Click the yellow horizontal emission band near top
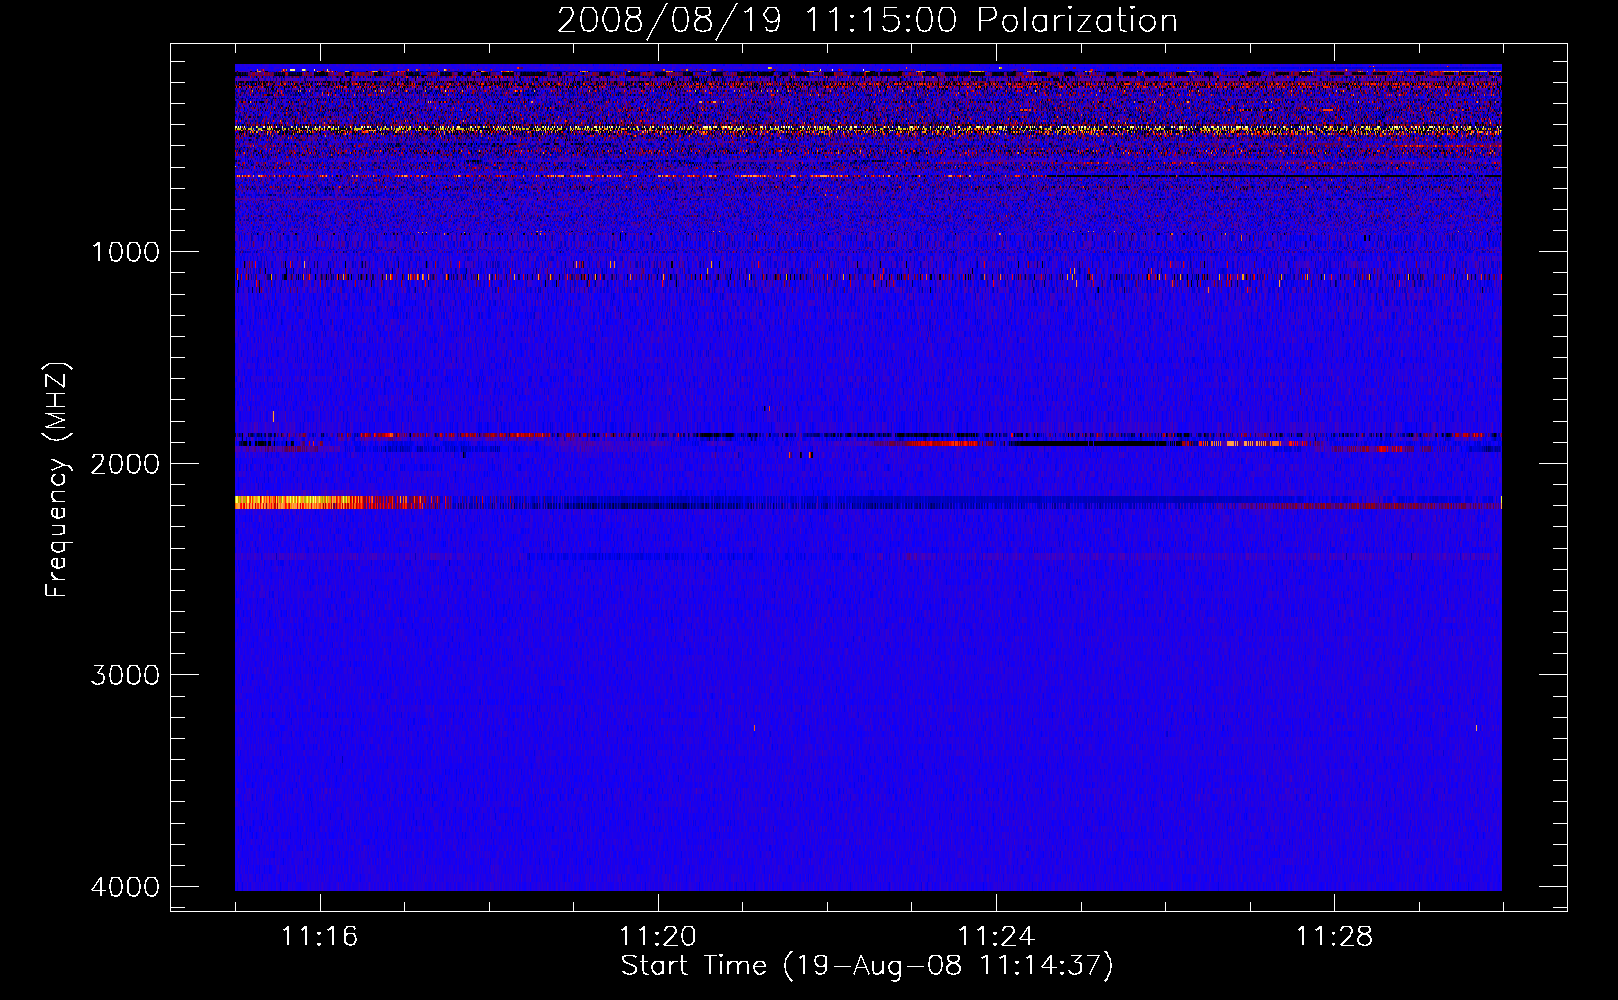Image resolution: width=1618 pixels, height=1000 pixels. 868,129
